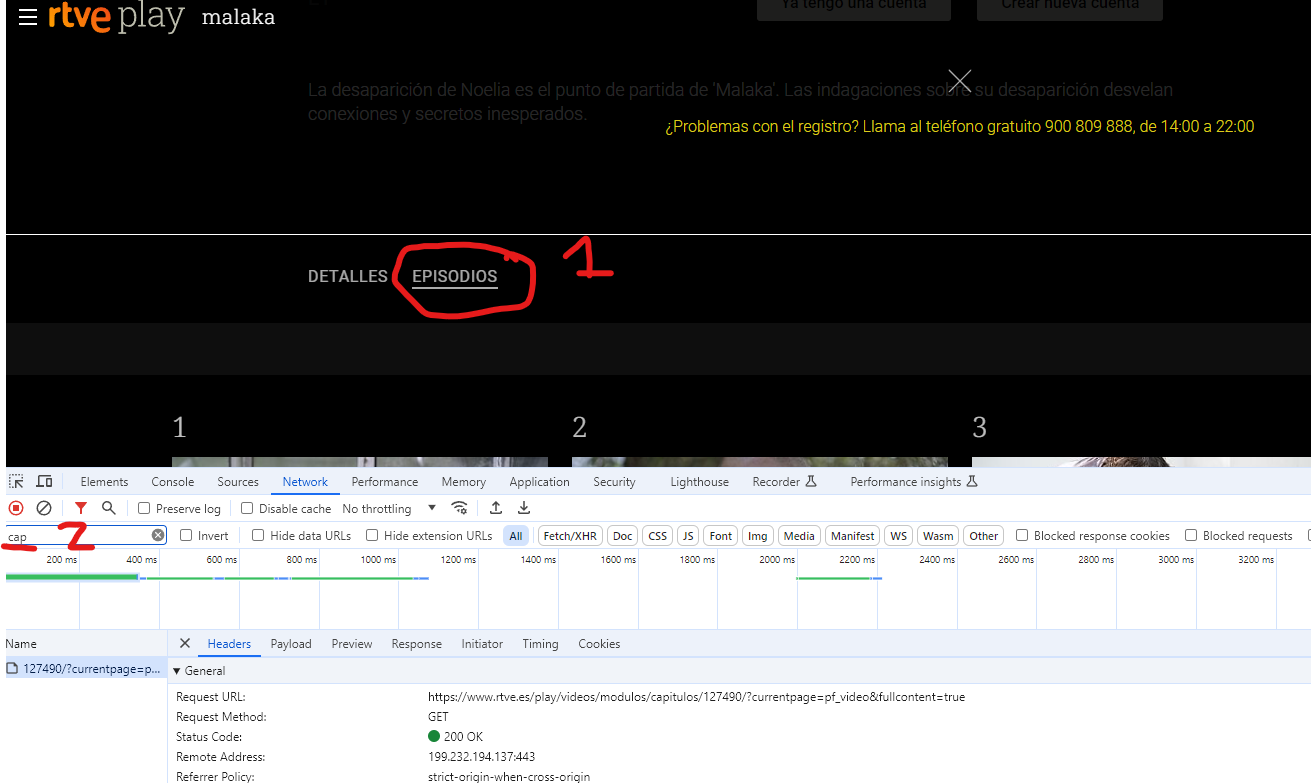Viewport: 1311px width, 783px height.
Task: Open the Sources panel
Action: [238, 482]
